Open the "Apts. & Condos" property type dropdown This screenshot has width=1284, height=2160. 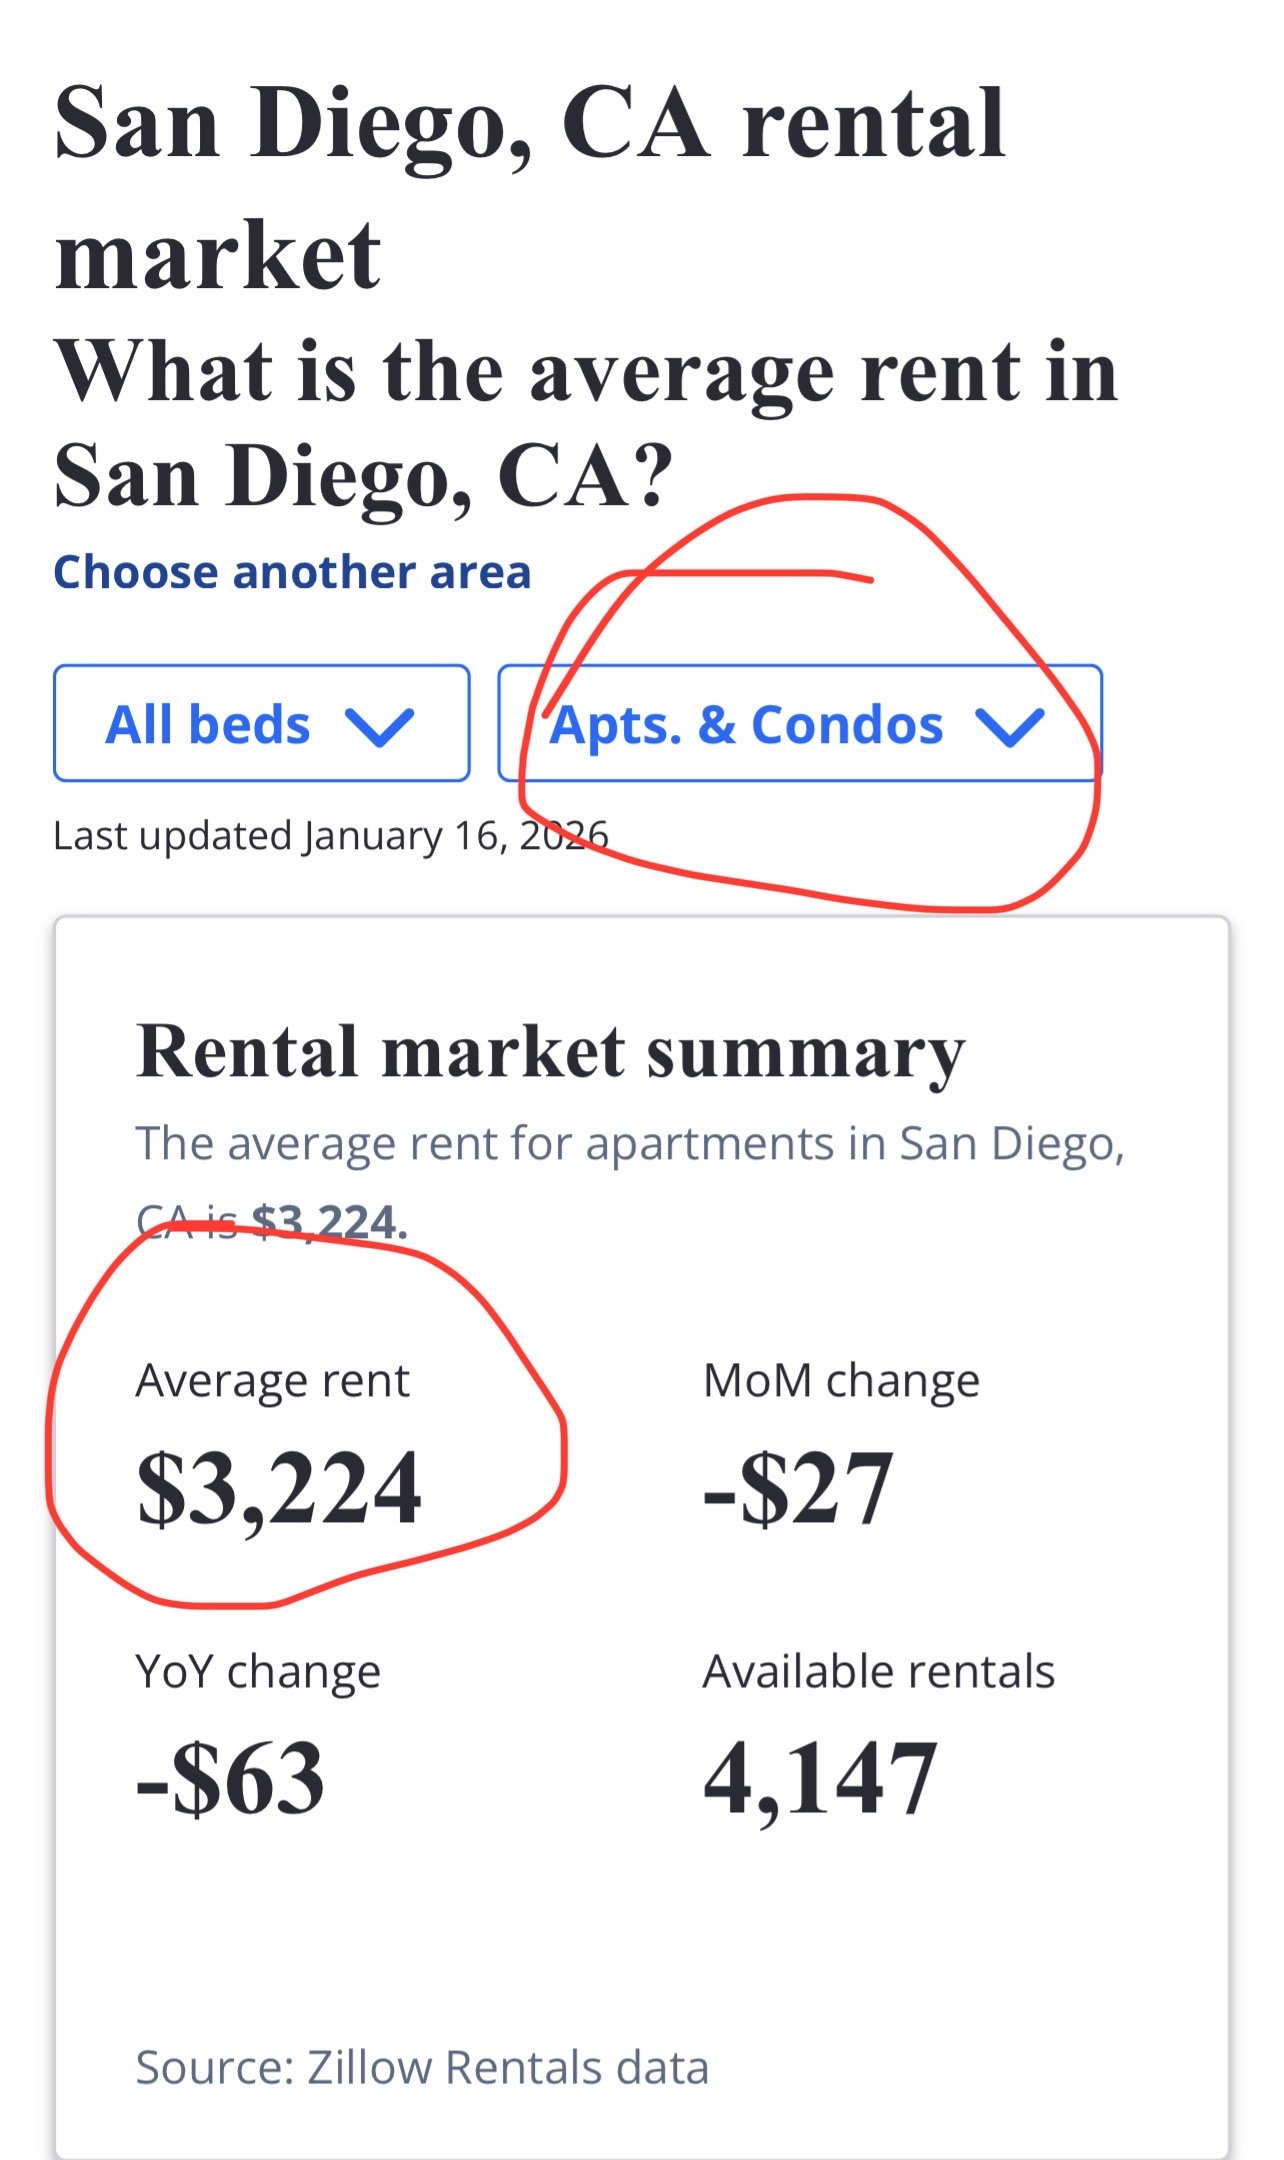pos(799,723)
